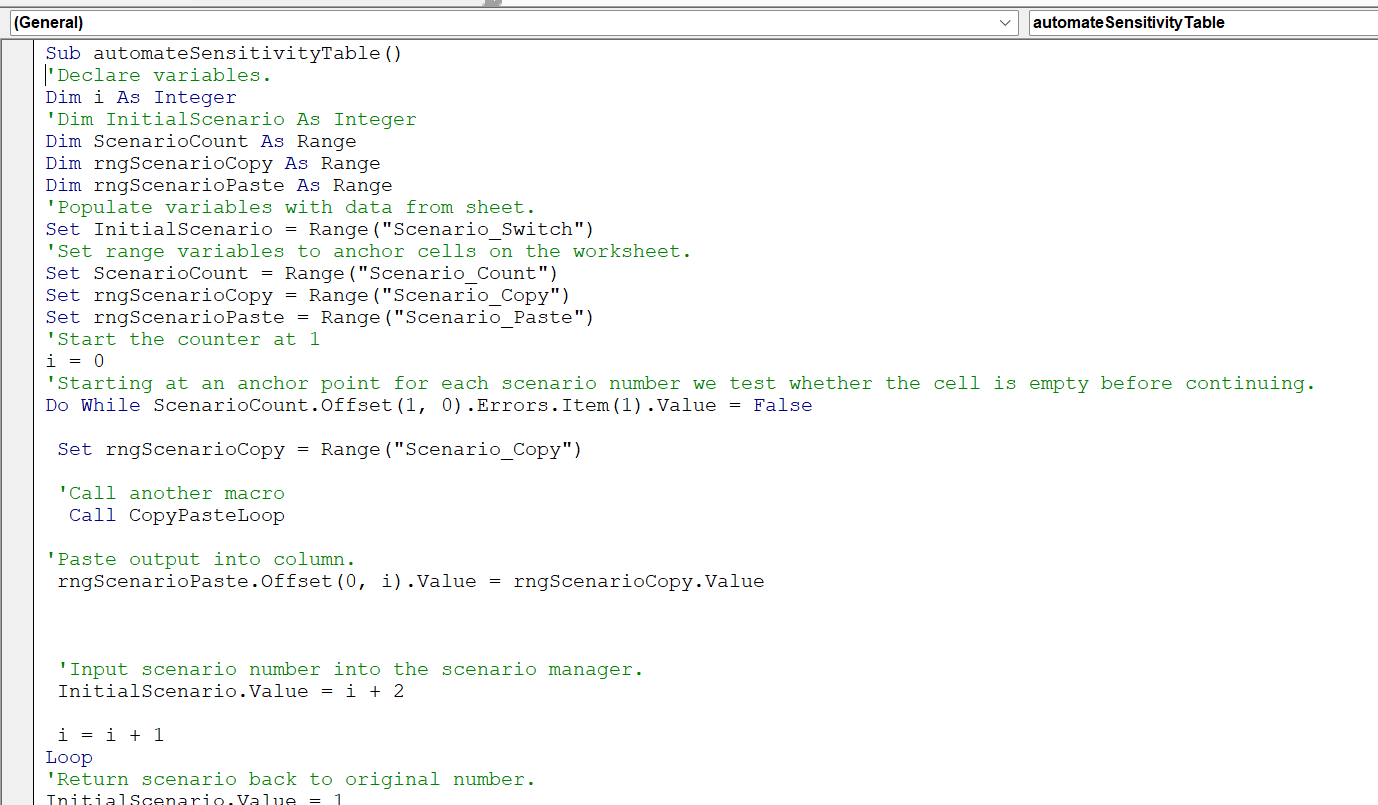
Task: Click the Call CopyPasteLoop statement
Action: point(177,515)
